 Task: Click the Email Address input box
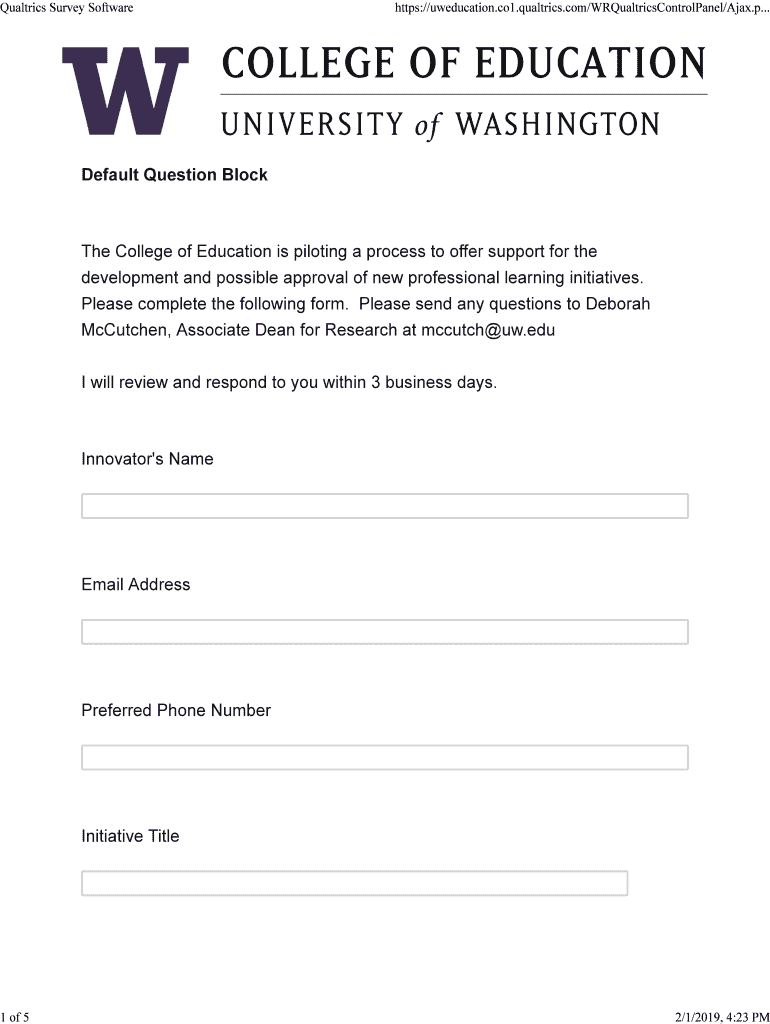coord(384,632)
